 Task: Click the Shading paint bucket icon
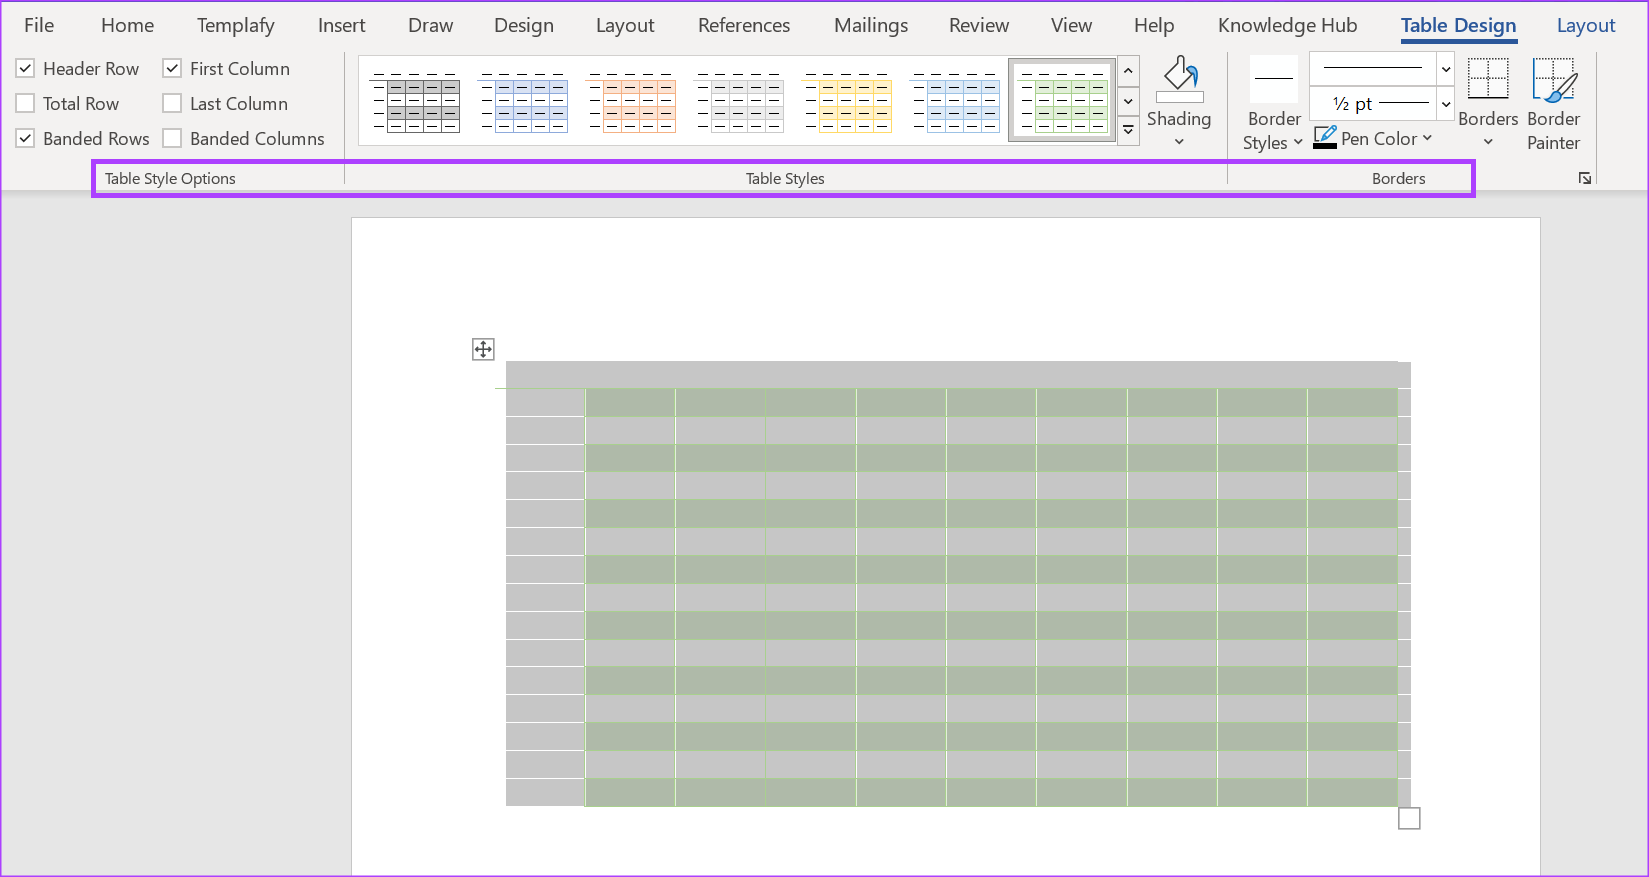click(1179, 79)
